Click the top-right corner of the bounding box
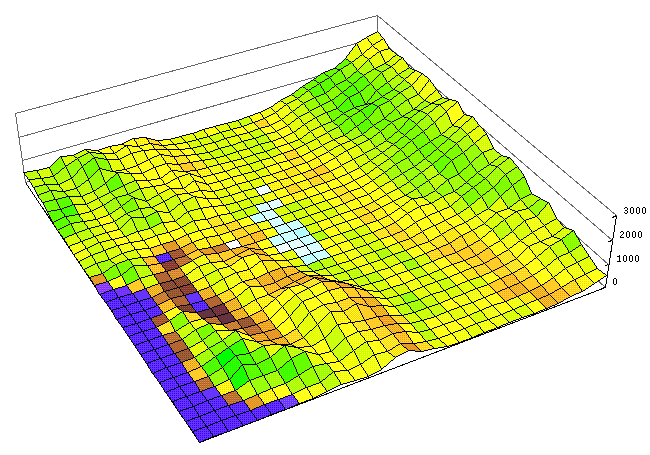The height and width of the screenshot is (455, 650). click(x=378, y=15)
